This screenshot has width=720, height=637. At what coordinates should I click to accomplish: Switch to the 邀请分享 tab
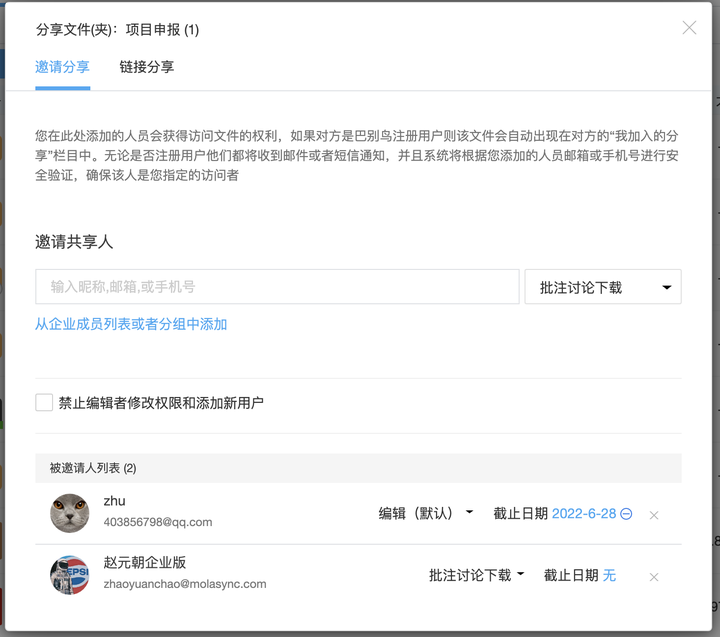(62, 67)
